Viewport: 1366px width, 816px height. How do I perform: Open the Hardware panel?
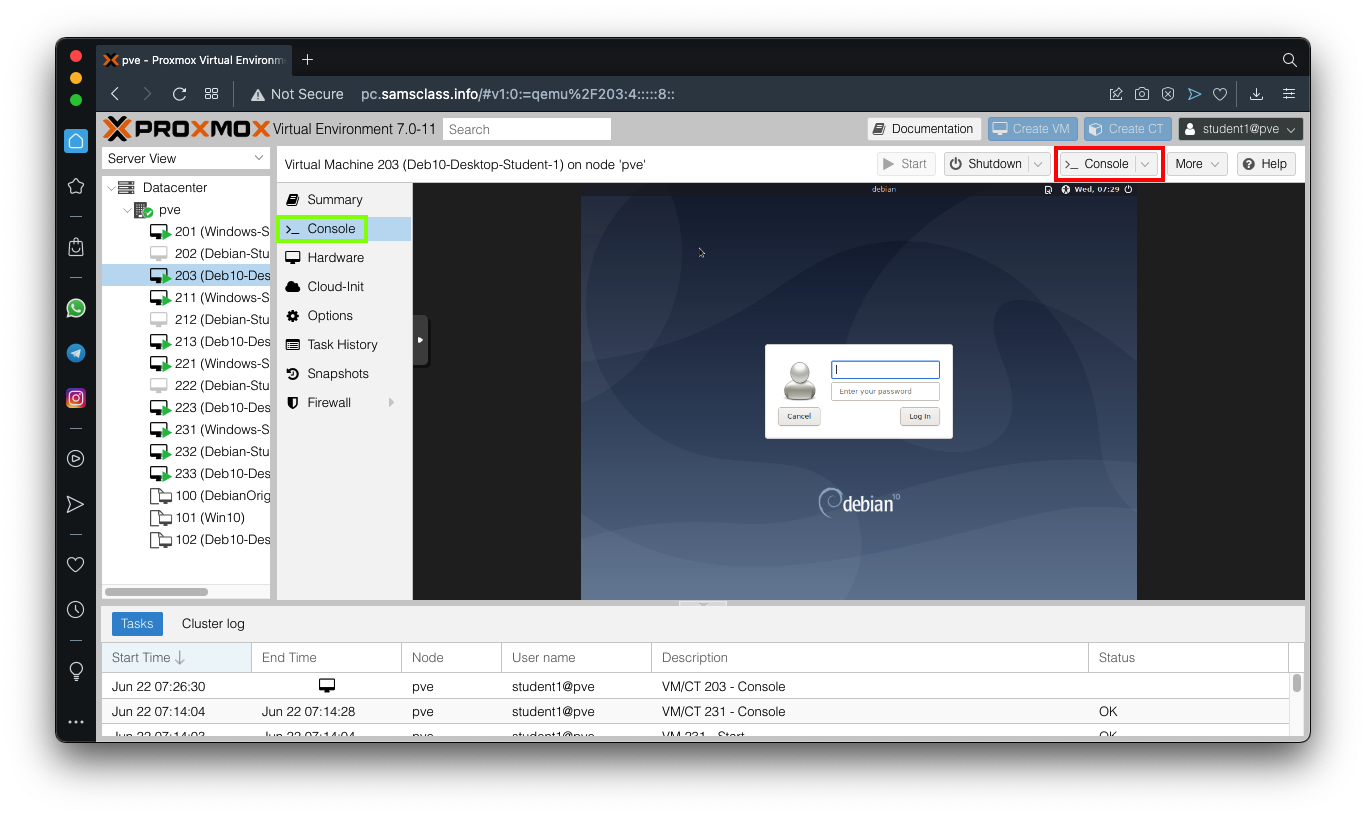pyautogui.click(x=344, y=258)
